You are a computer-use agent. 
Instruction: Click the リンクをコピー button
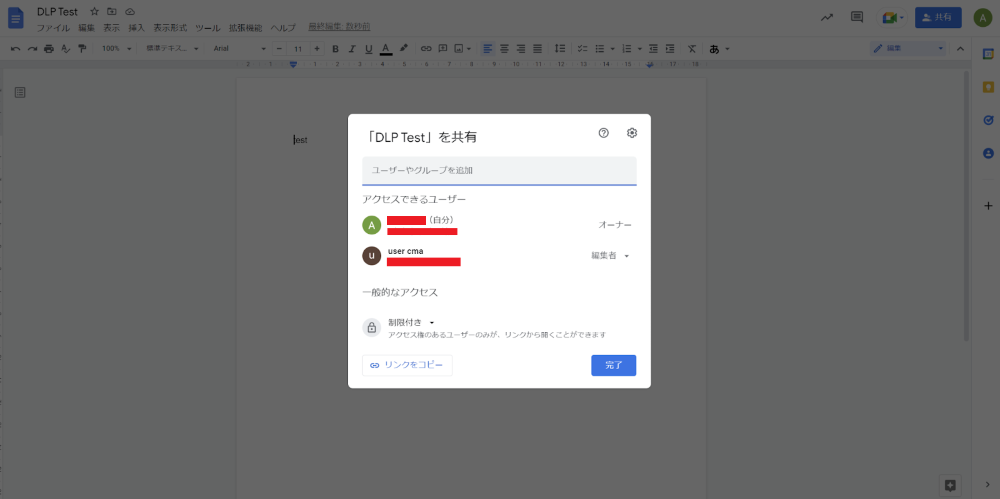(x=407, y=365)
